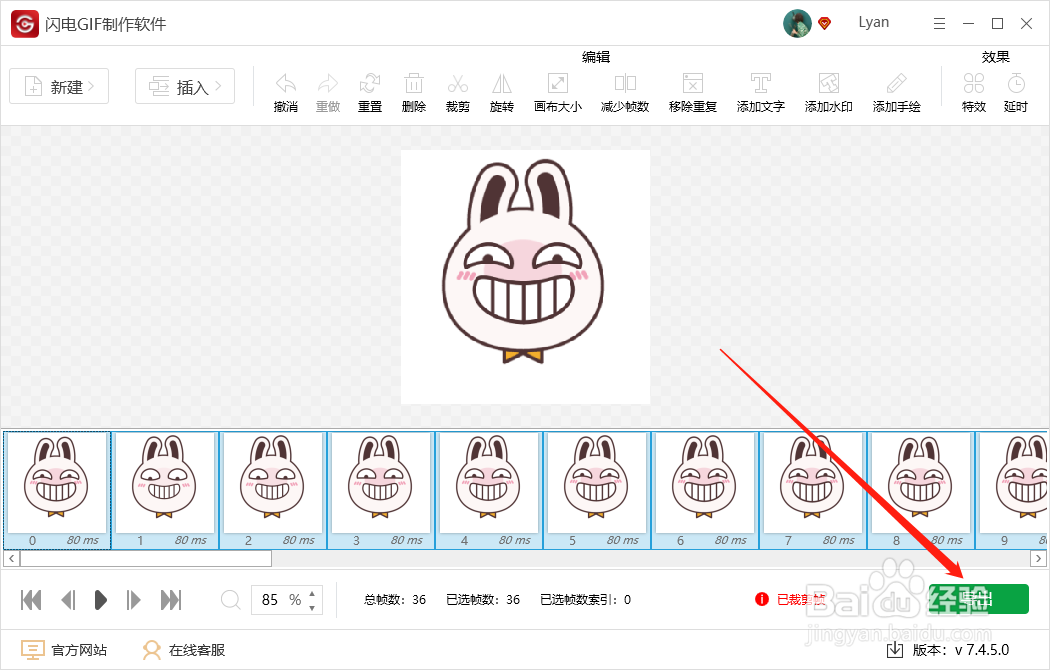Screen dimensions: 1050x670
Task: Click the timeline horizontal scrollbar thumb
Action: pos(146,558)
